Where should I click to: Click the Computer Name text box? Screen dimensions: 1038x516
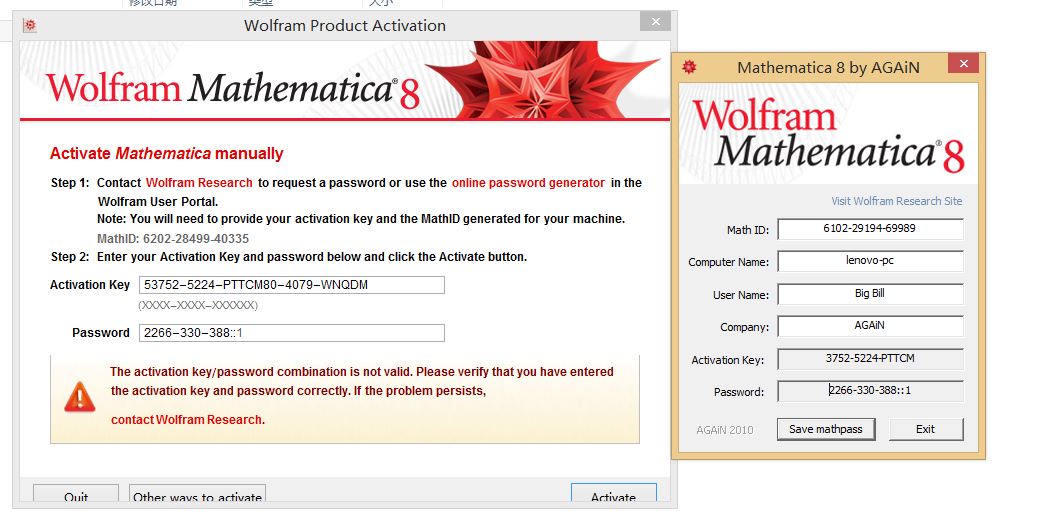[870, 262]
